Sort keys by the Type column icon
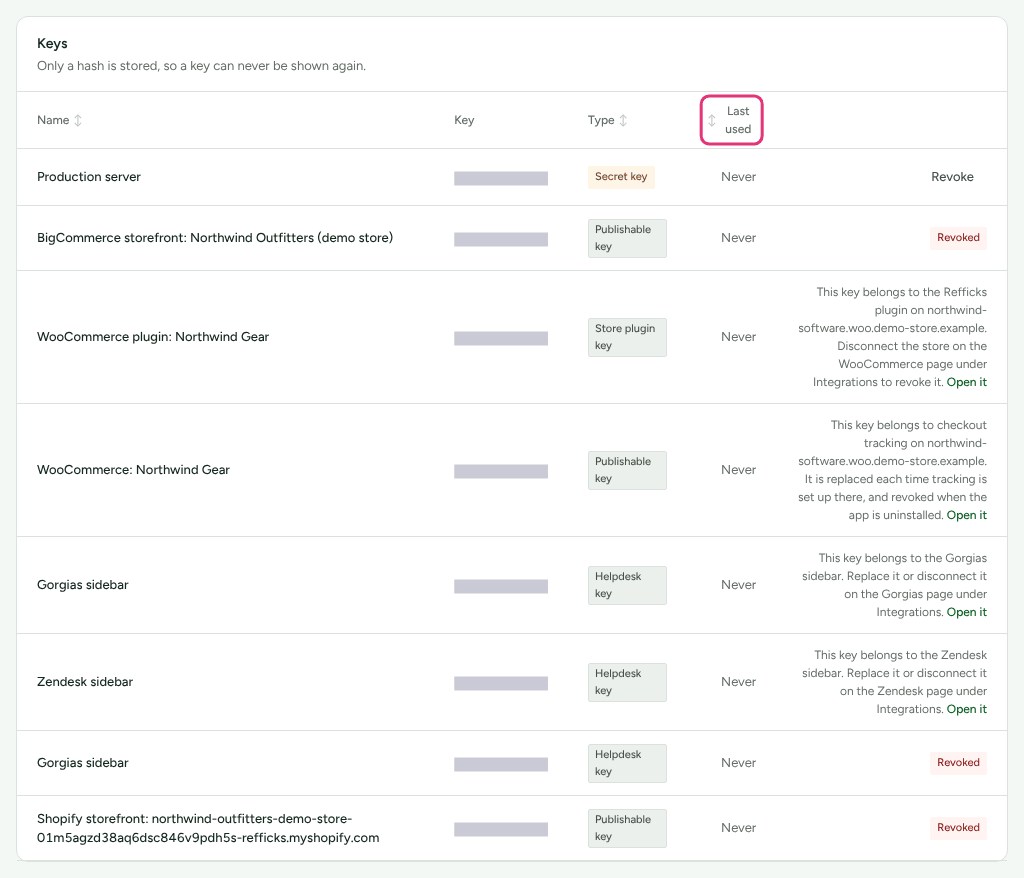1024x878 pixels. (x=623, y=120)
